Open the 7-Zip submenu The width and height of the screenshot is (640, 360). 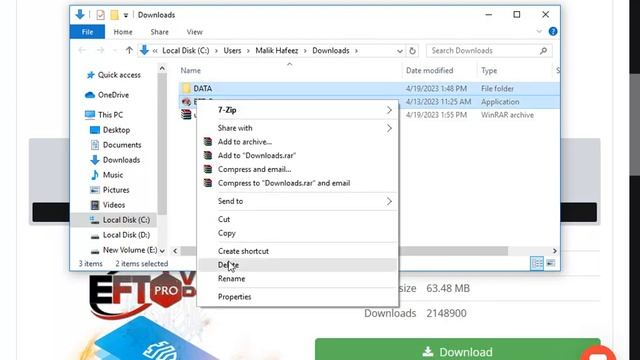click(298, 110)
